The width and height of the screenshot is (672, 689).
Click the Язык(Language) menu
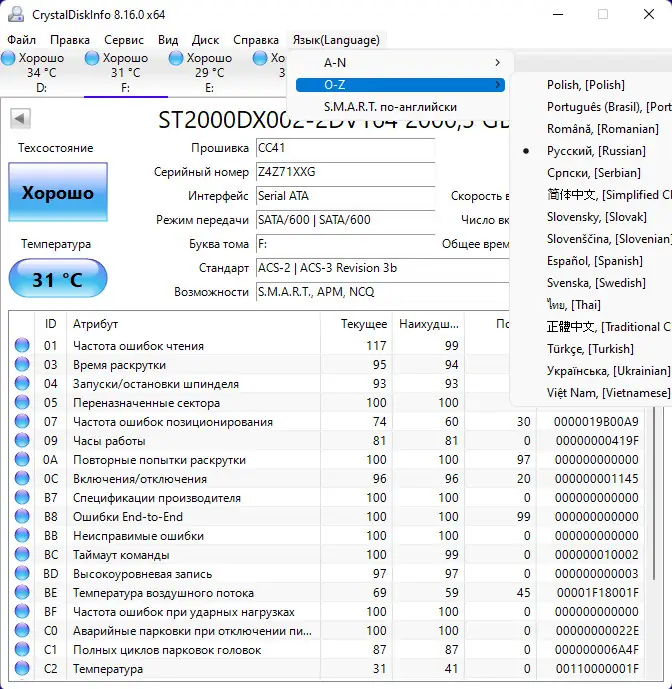336,40
